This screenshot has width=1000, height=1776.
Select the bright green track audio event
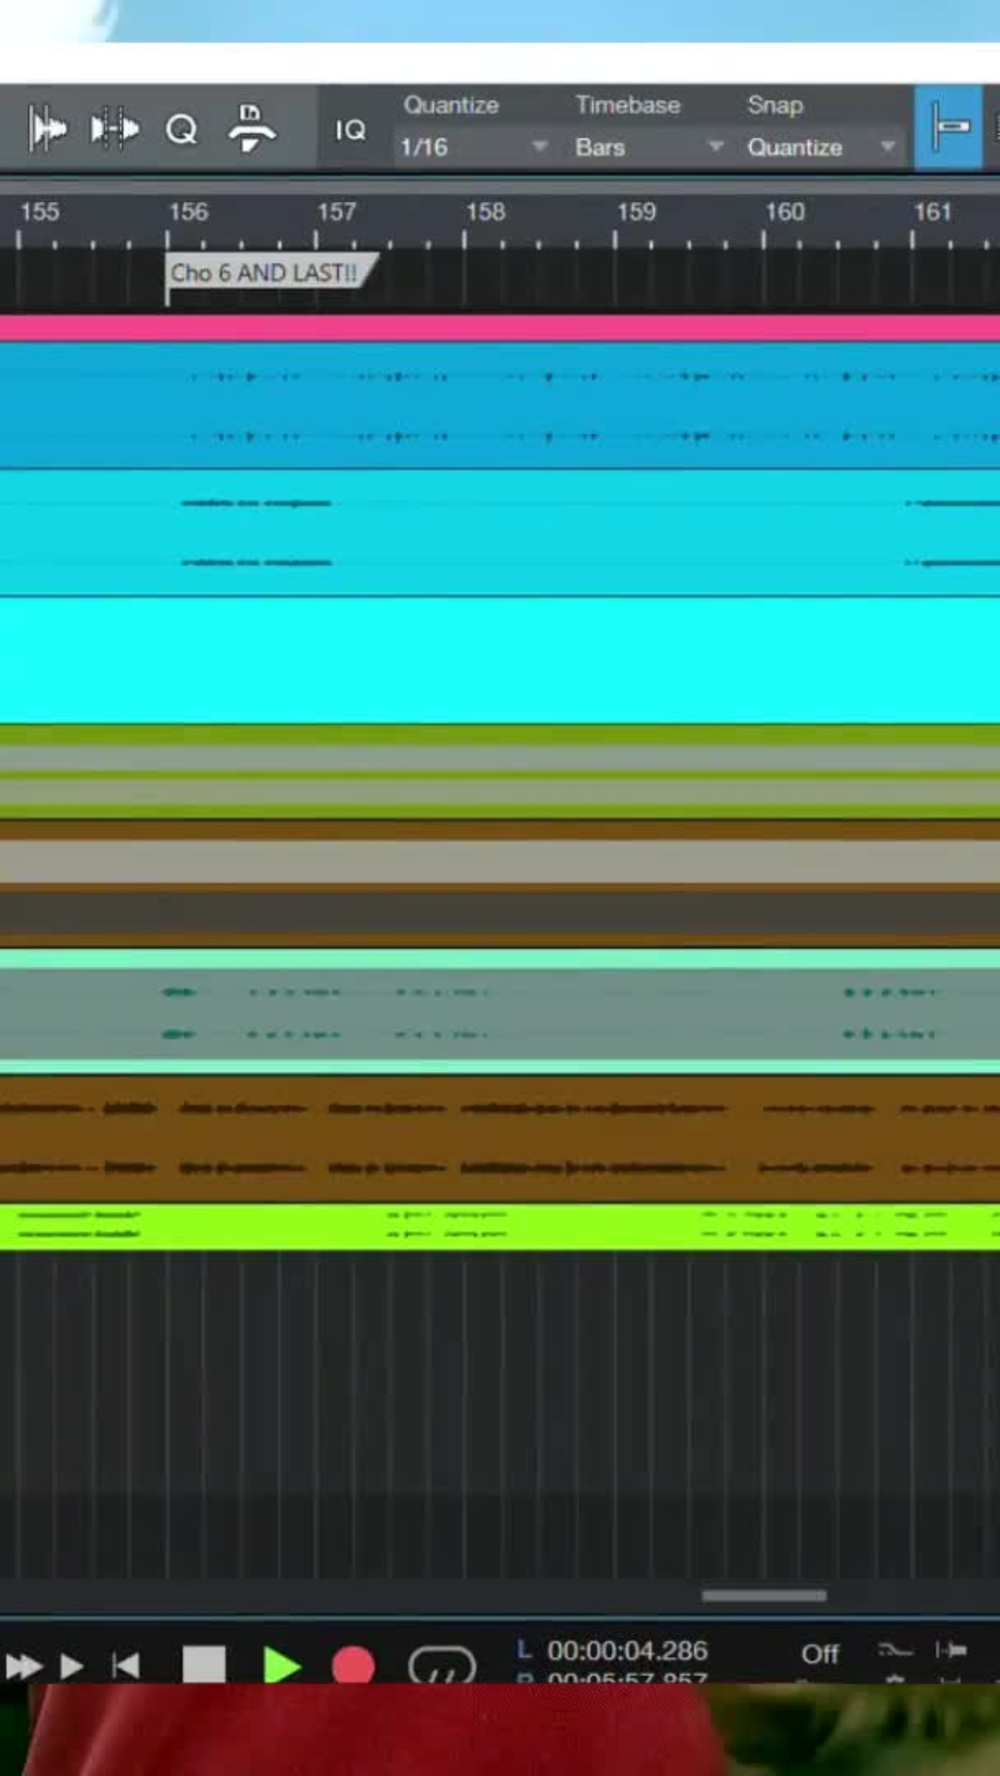500,1226
